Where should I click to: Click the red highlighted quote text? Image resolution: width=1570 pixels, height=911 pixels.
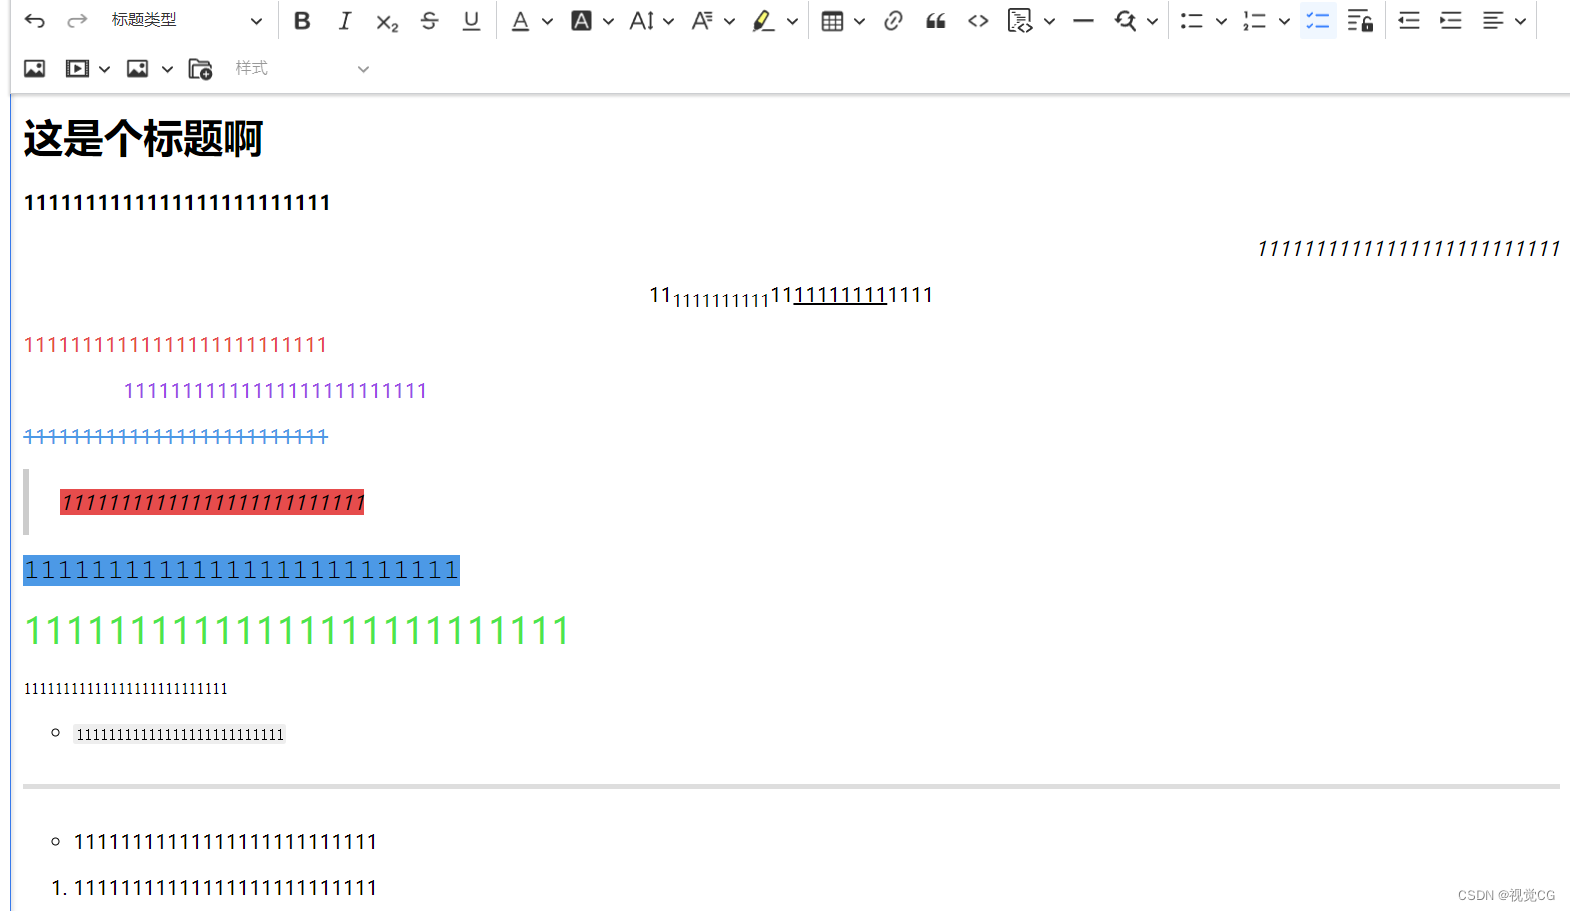(x=212, y=502)
